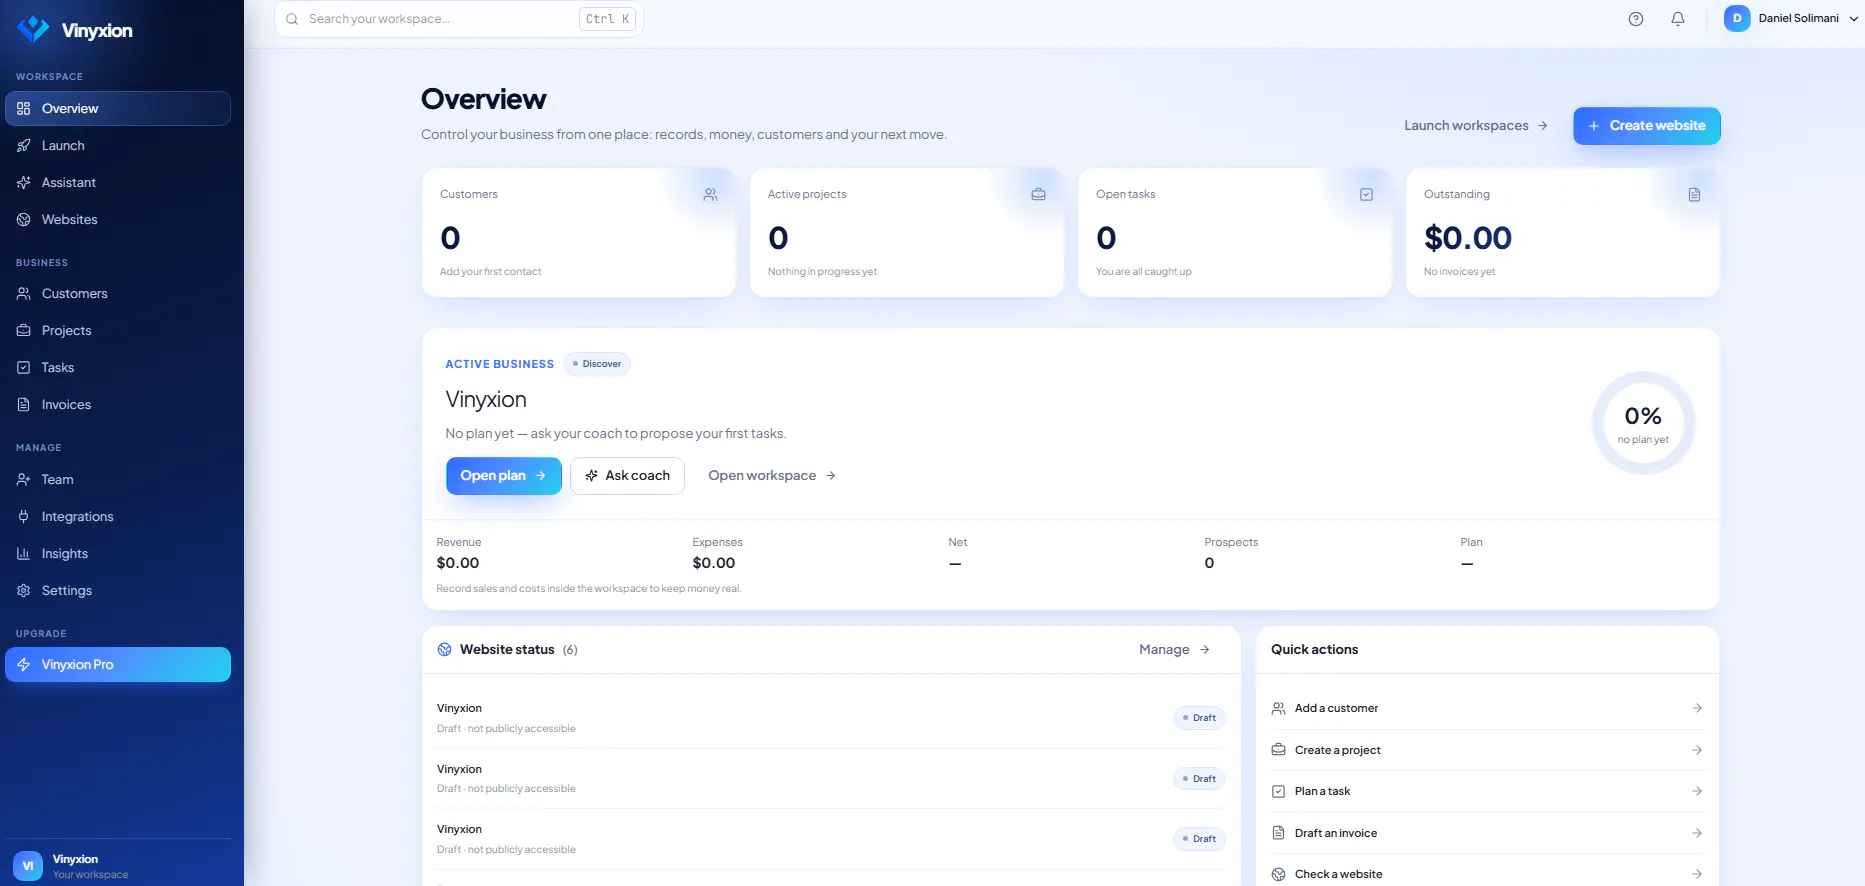Open Websites from the sidebar
The width and height of the screenshot is (1865, 886).
point(118,220)
